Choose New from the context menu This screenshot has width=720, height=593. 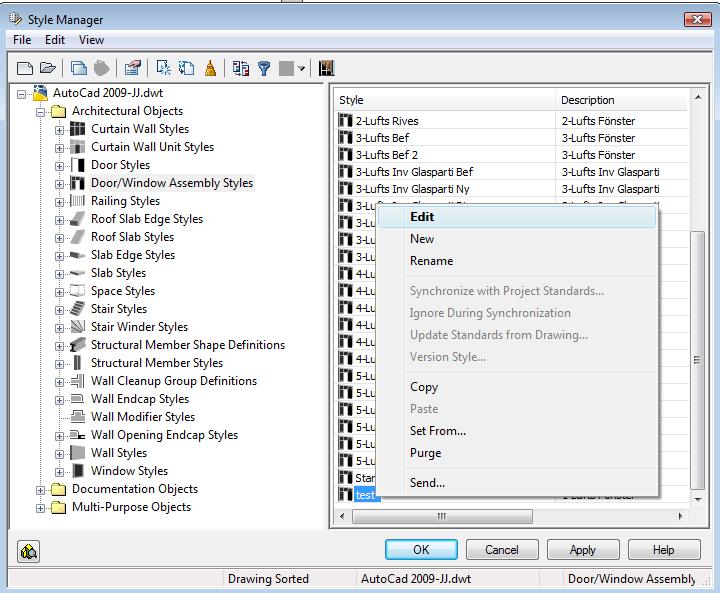[518, 239]
